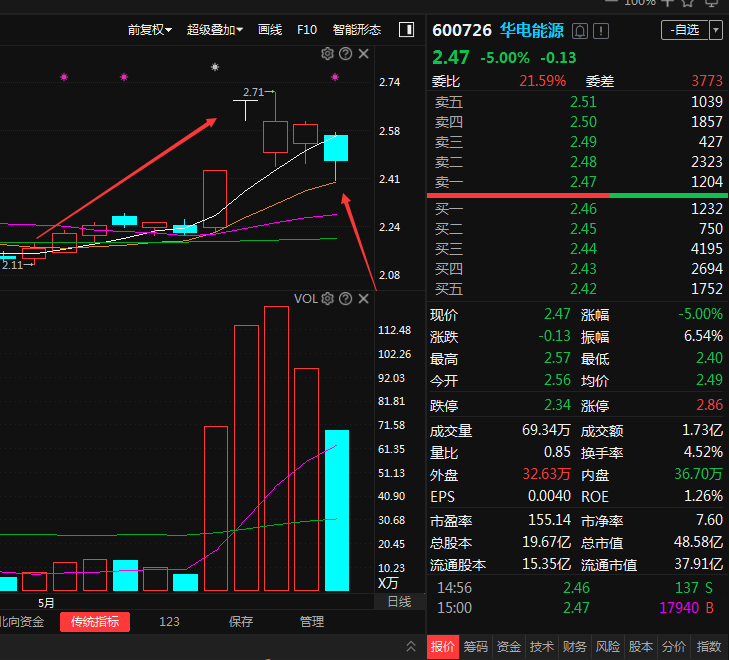Image resolution: width=729 pixels, height=660 pixels.
Task: Open the 财务 finance tab
Action: click(575, 647)
